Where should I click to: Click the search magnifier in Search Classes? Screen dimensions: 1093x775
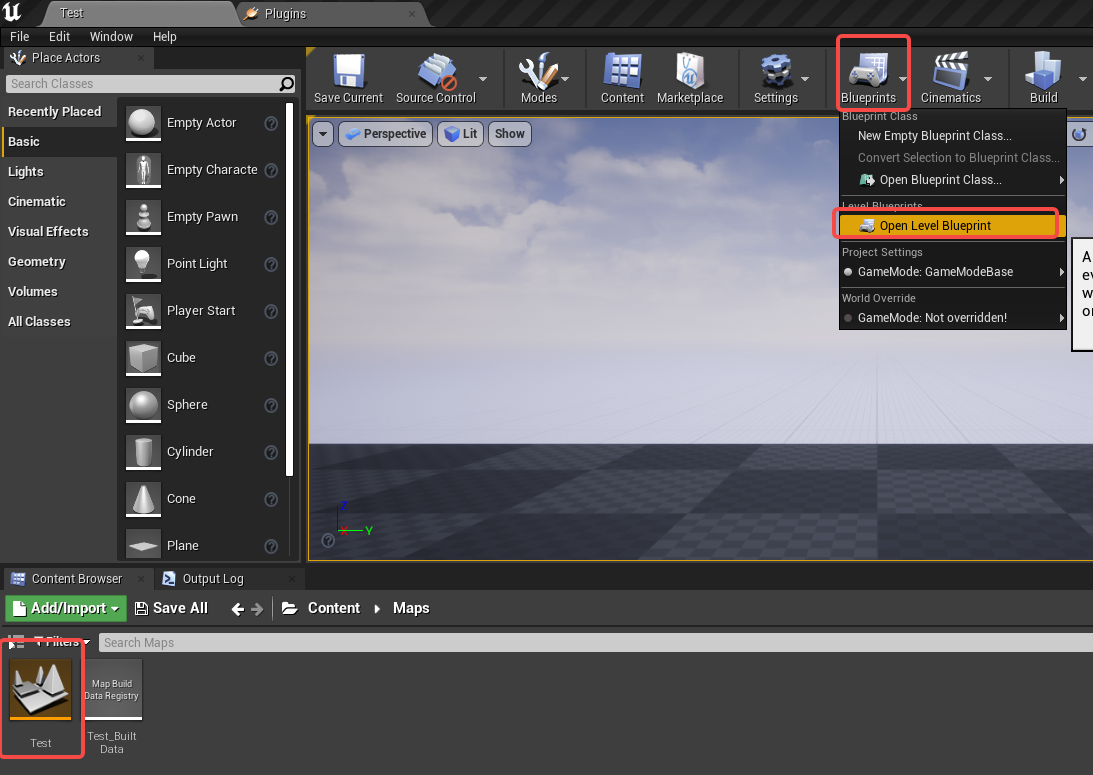pyautogui.click(x=286, y=84)
